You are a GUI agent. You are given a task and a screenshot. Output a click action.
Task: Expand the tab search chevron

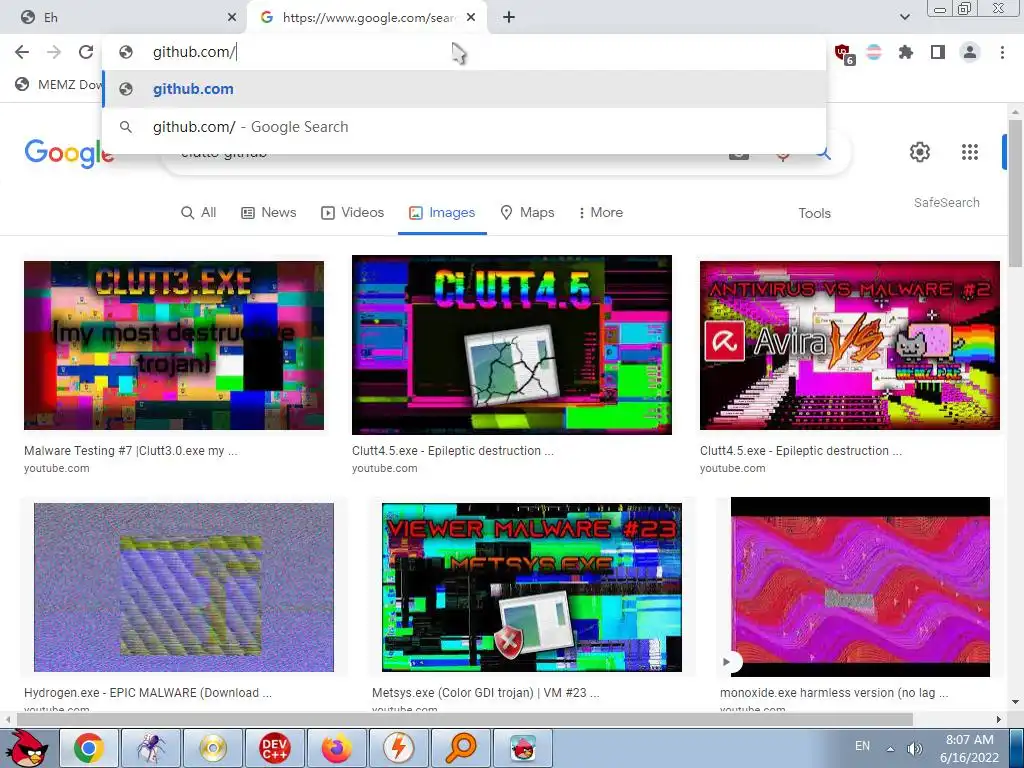(904, 18)
